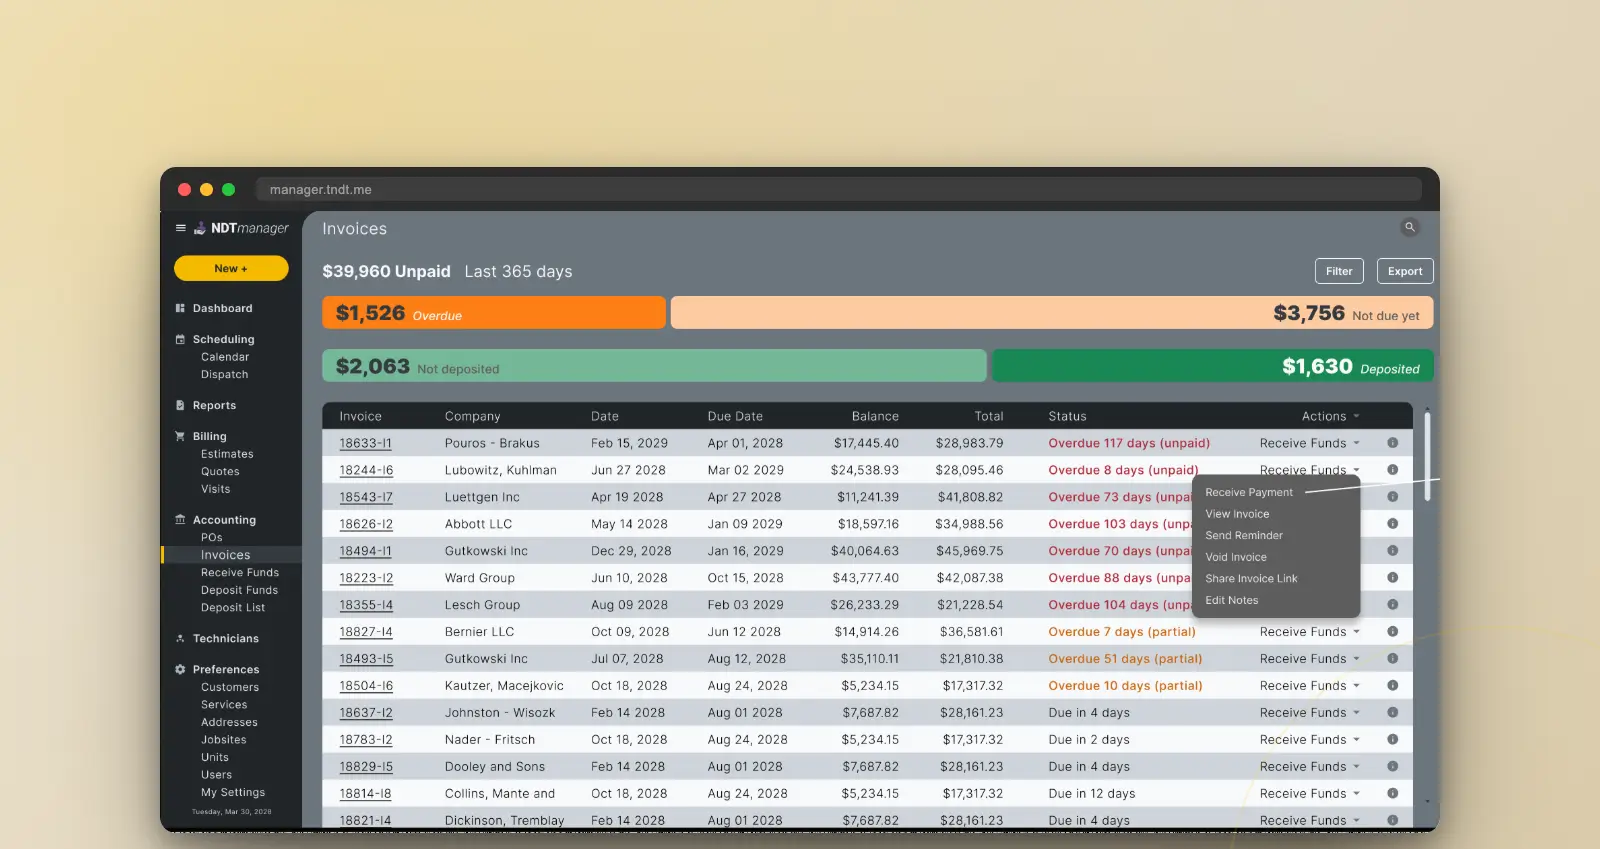
Task: Click the Accounting bank icon
Action: [x=180, y=519]
